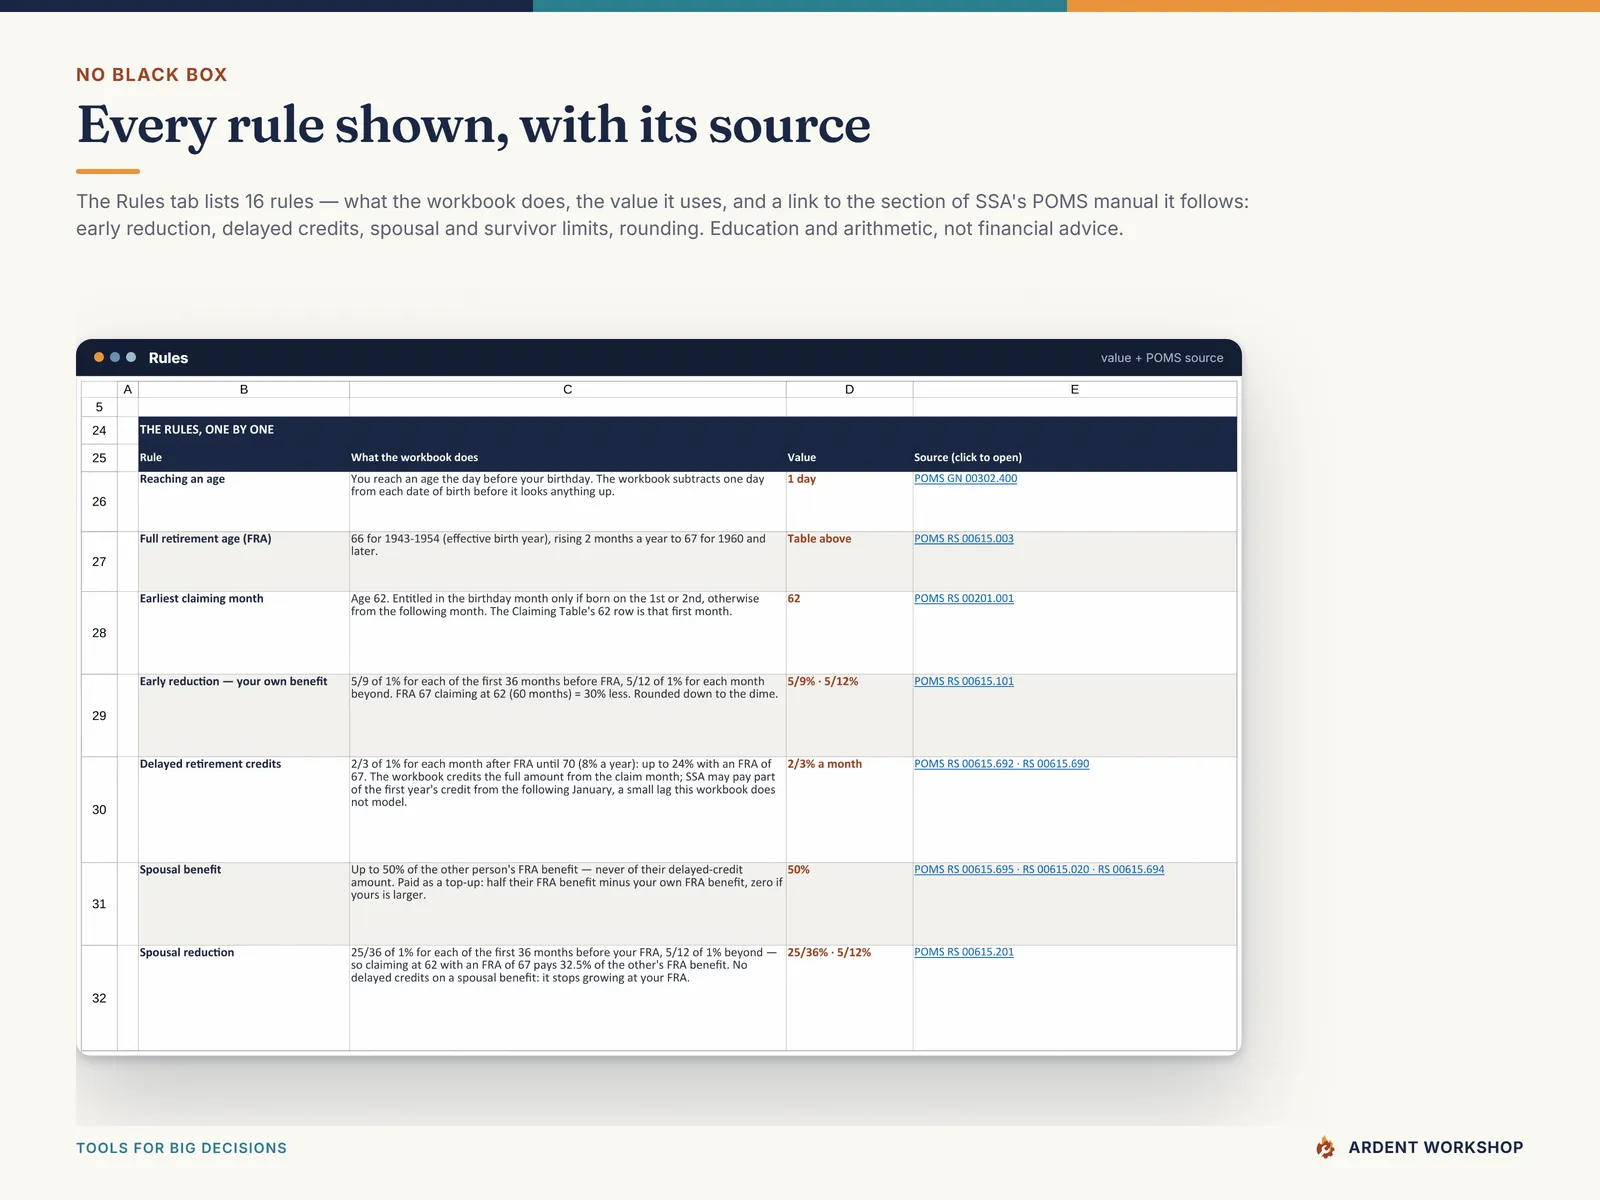1600x1200 pixels.
Task: Select column A header
Action: tap(127, 389)
